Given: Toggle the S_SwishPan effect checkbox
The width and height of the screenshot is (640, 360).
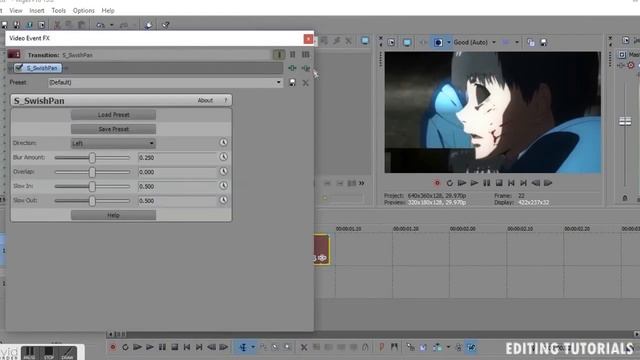Looking at the screenshot, I should pyautogui.click(x=19, y=67).
